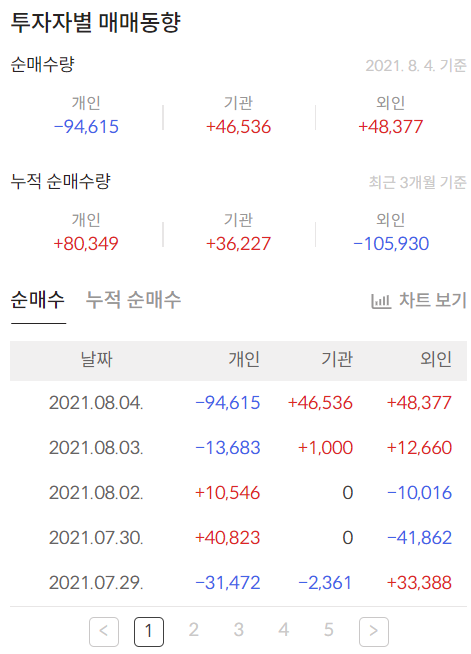Click cumulative 개인 value +80,349
The height and width of the screenshot is (654, 471).
[86, 244]
